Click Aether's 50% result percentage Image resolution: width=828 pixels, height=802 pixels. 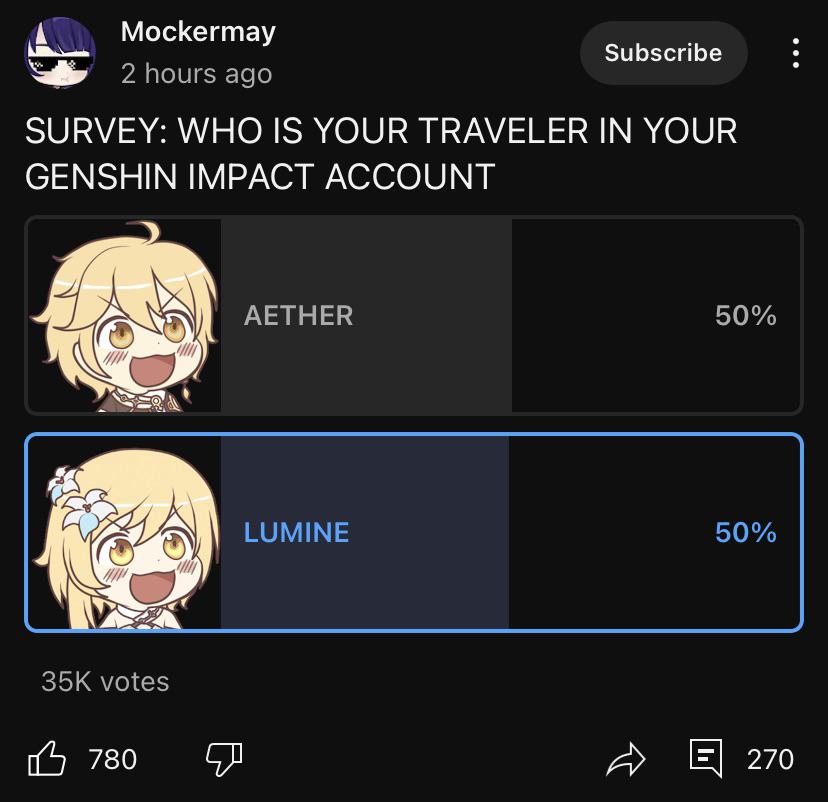point(746,315)
